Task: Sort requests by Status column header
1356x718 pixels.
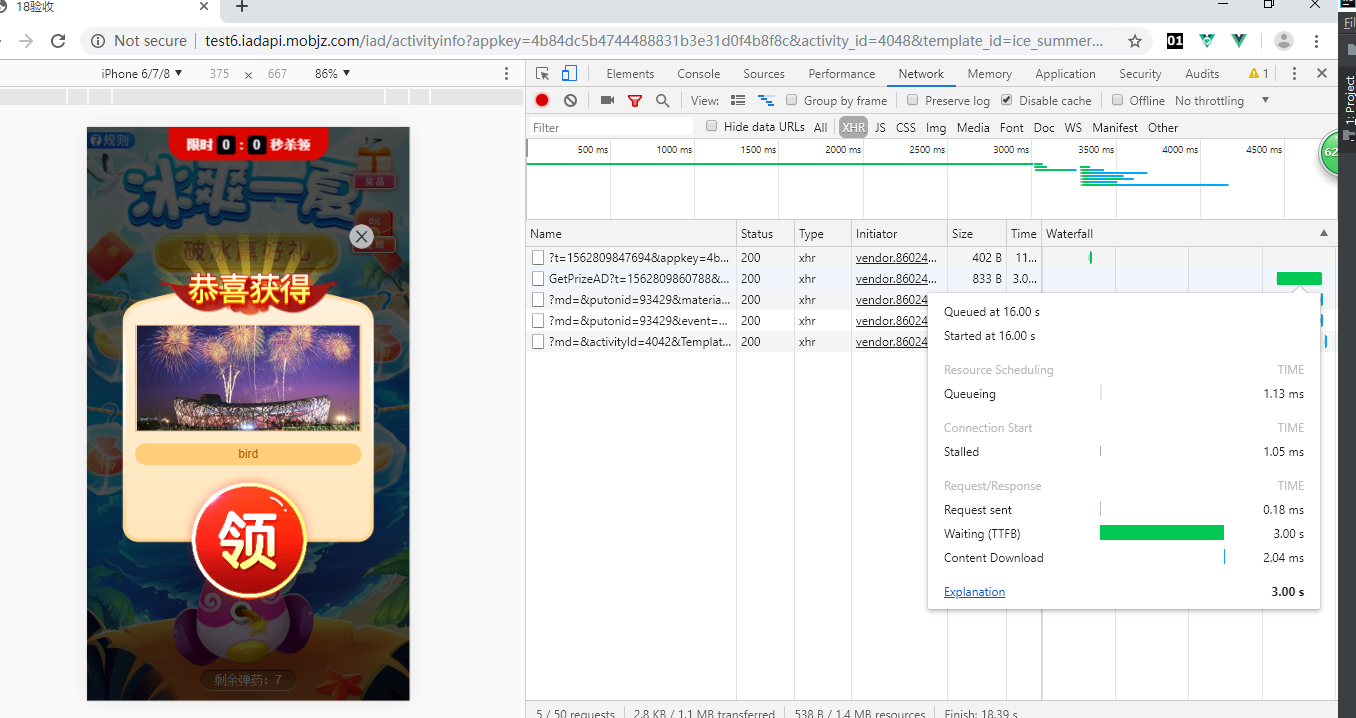Action: [x=764, y=233]
